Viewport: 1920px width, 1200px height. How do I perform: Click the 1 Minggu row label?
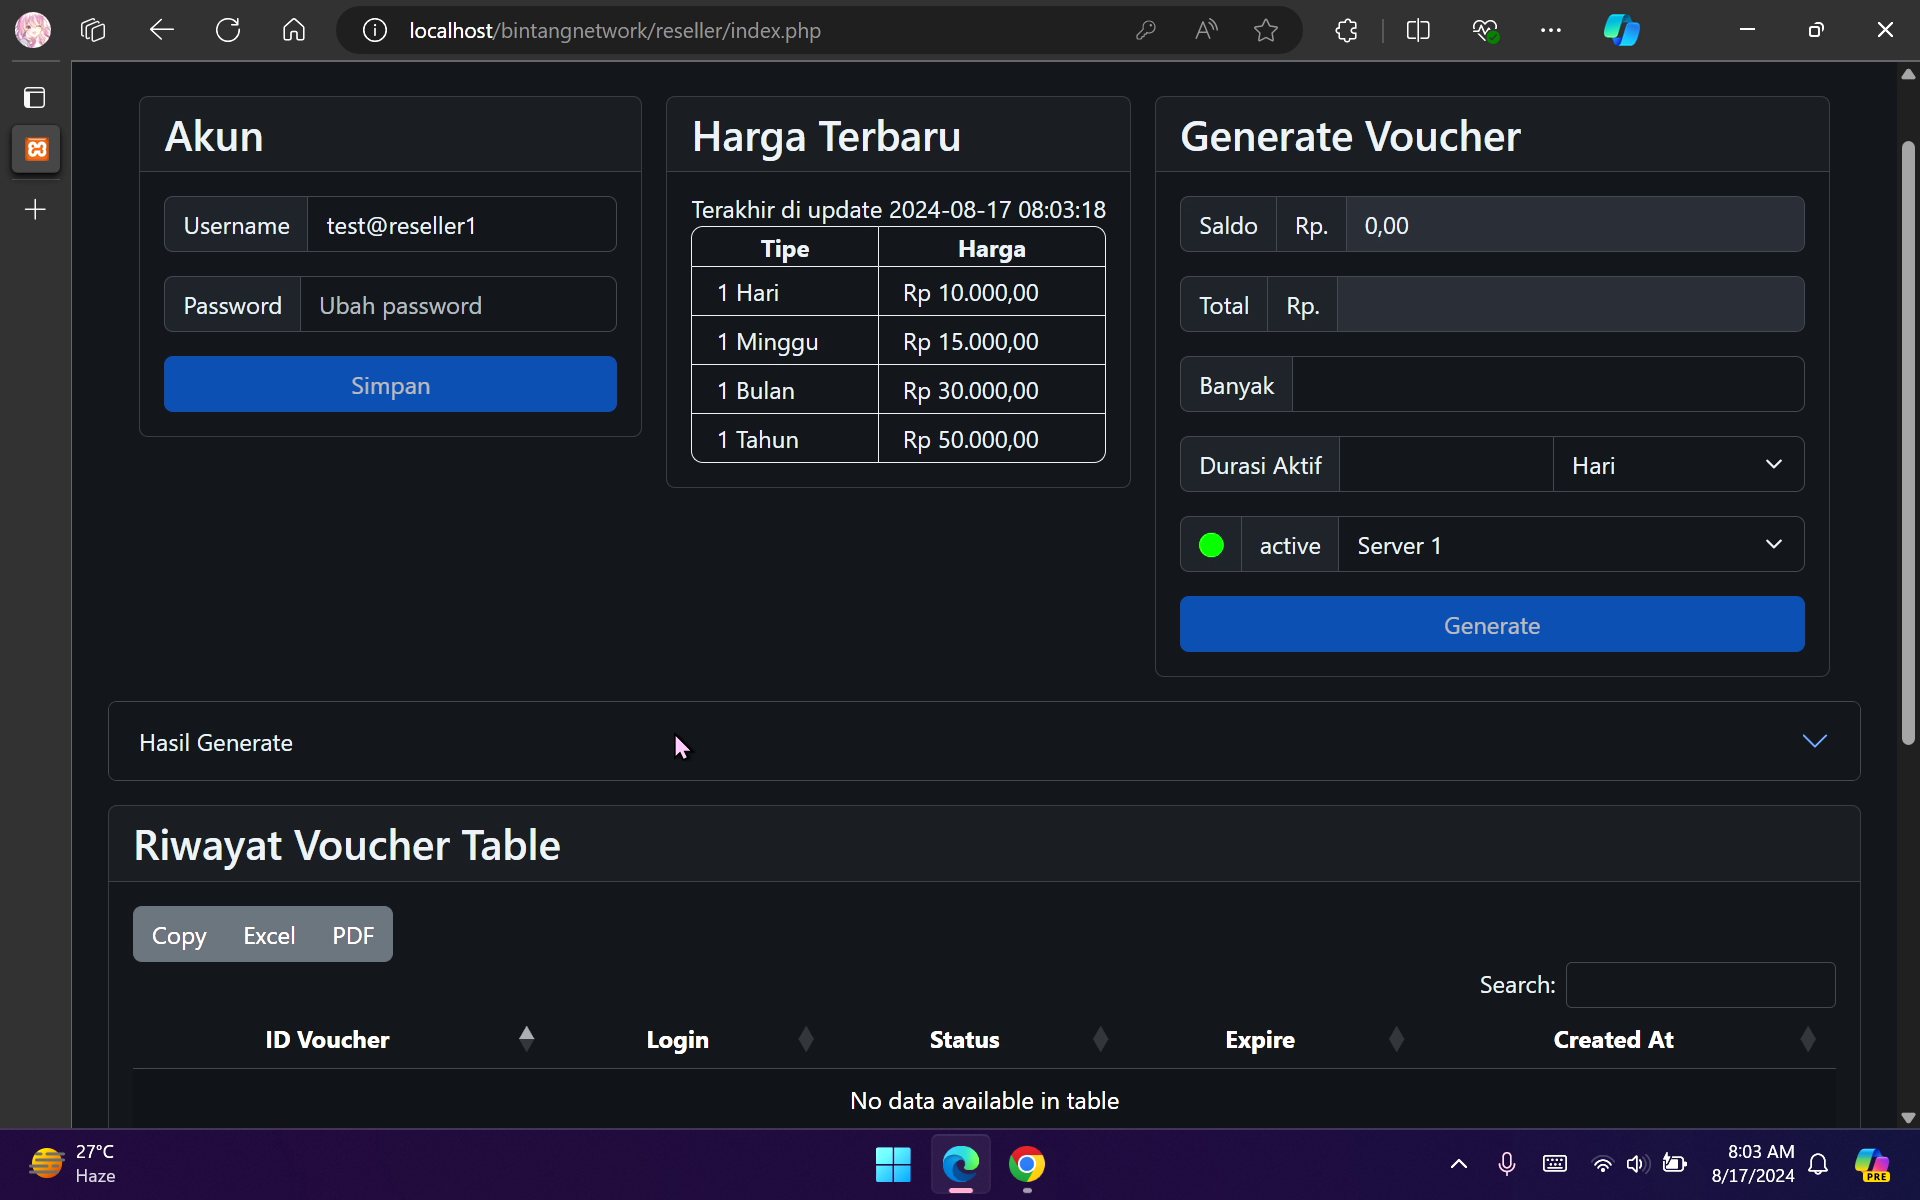[x=767, y=341]
